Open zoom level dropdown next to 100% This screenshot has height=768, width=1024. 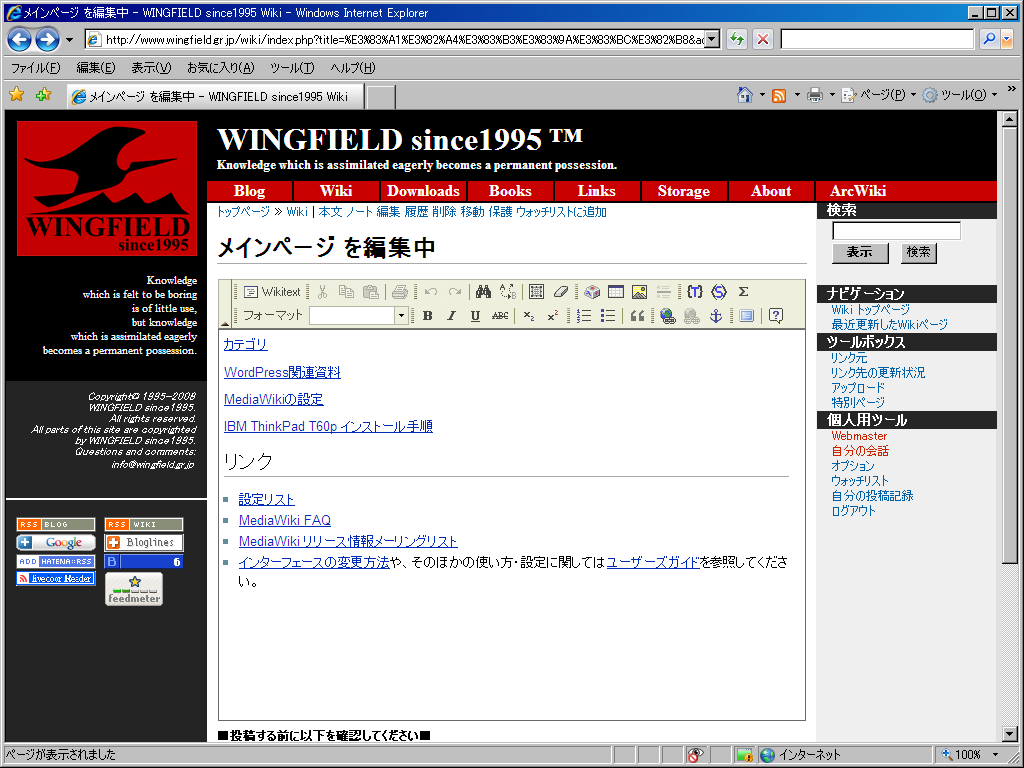995,754
